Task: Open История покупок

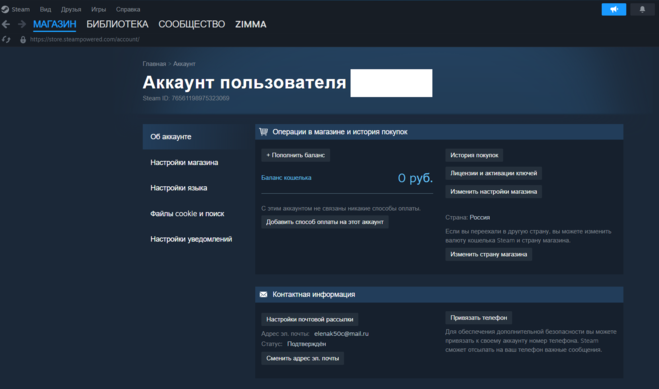Action: point(474,155)
